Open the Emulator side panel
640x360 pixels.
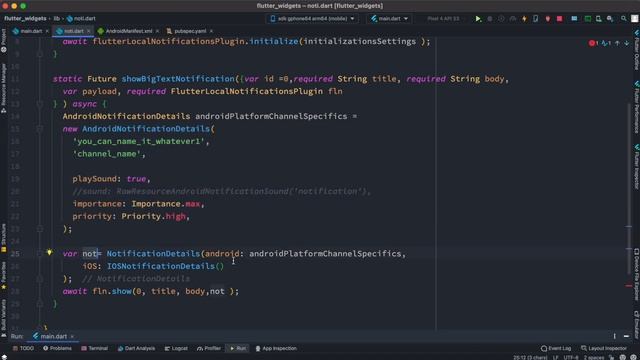[636, 324]
